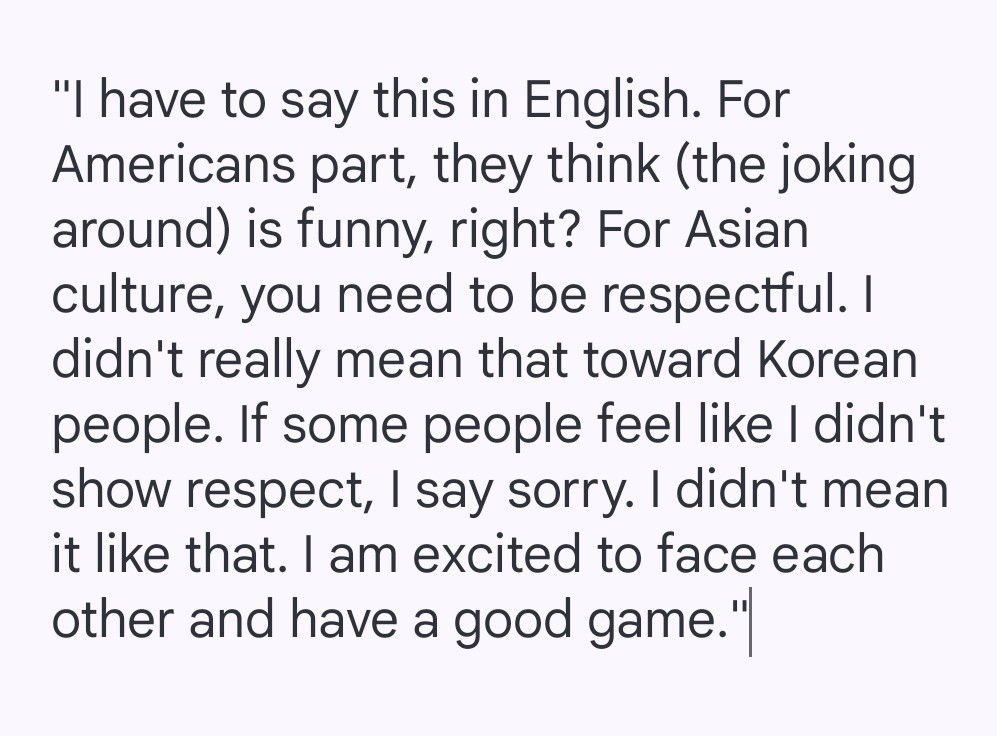Image resolution: width=997 pixels, height=736 pixels.
Task: Place cursor in the word "Korean"
Action: (837, 362)
